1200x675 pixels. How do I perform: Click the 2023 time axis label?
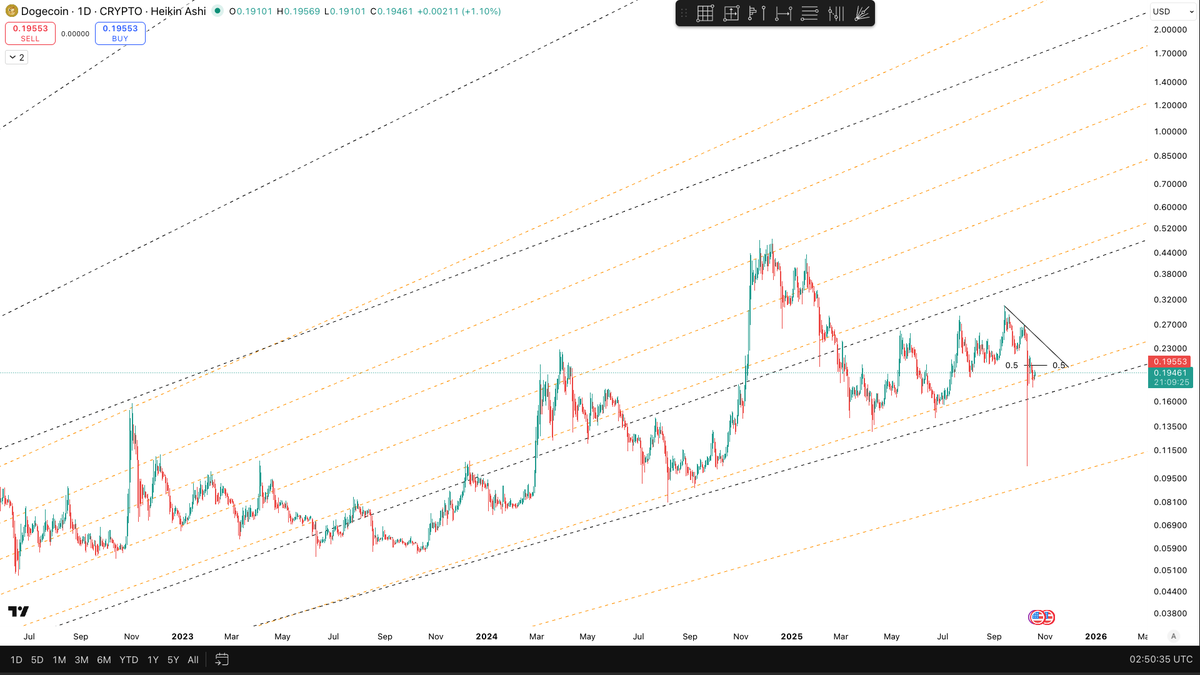(x=182, y=636)
